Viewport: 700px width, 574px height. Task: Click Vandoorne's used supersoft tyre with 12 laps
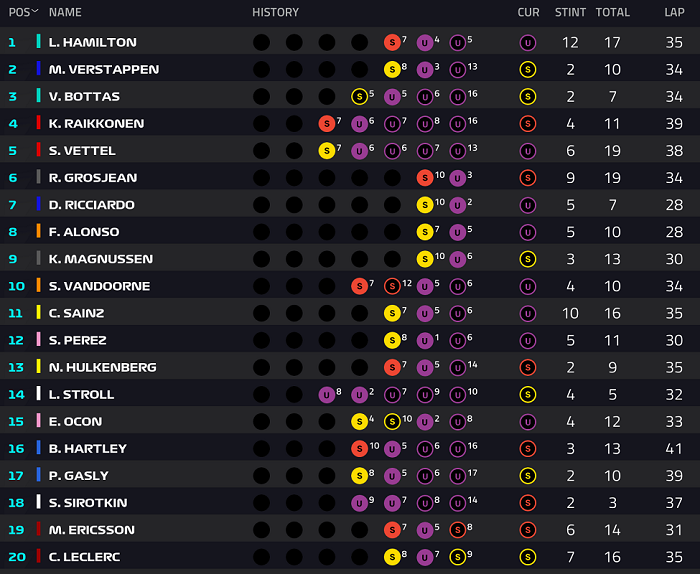pyautogui.click(x=392, y=286)
